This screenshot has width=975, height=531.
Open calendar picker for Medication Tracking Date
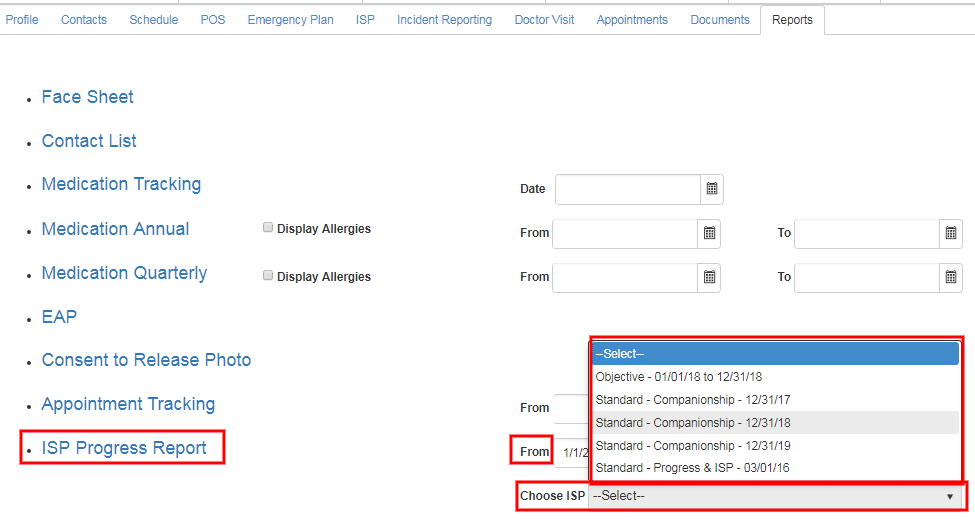pyautogui.click(x=712, y=189)
